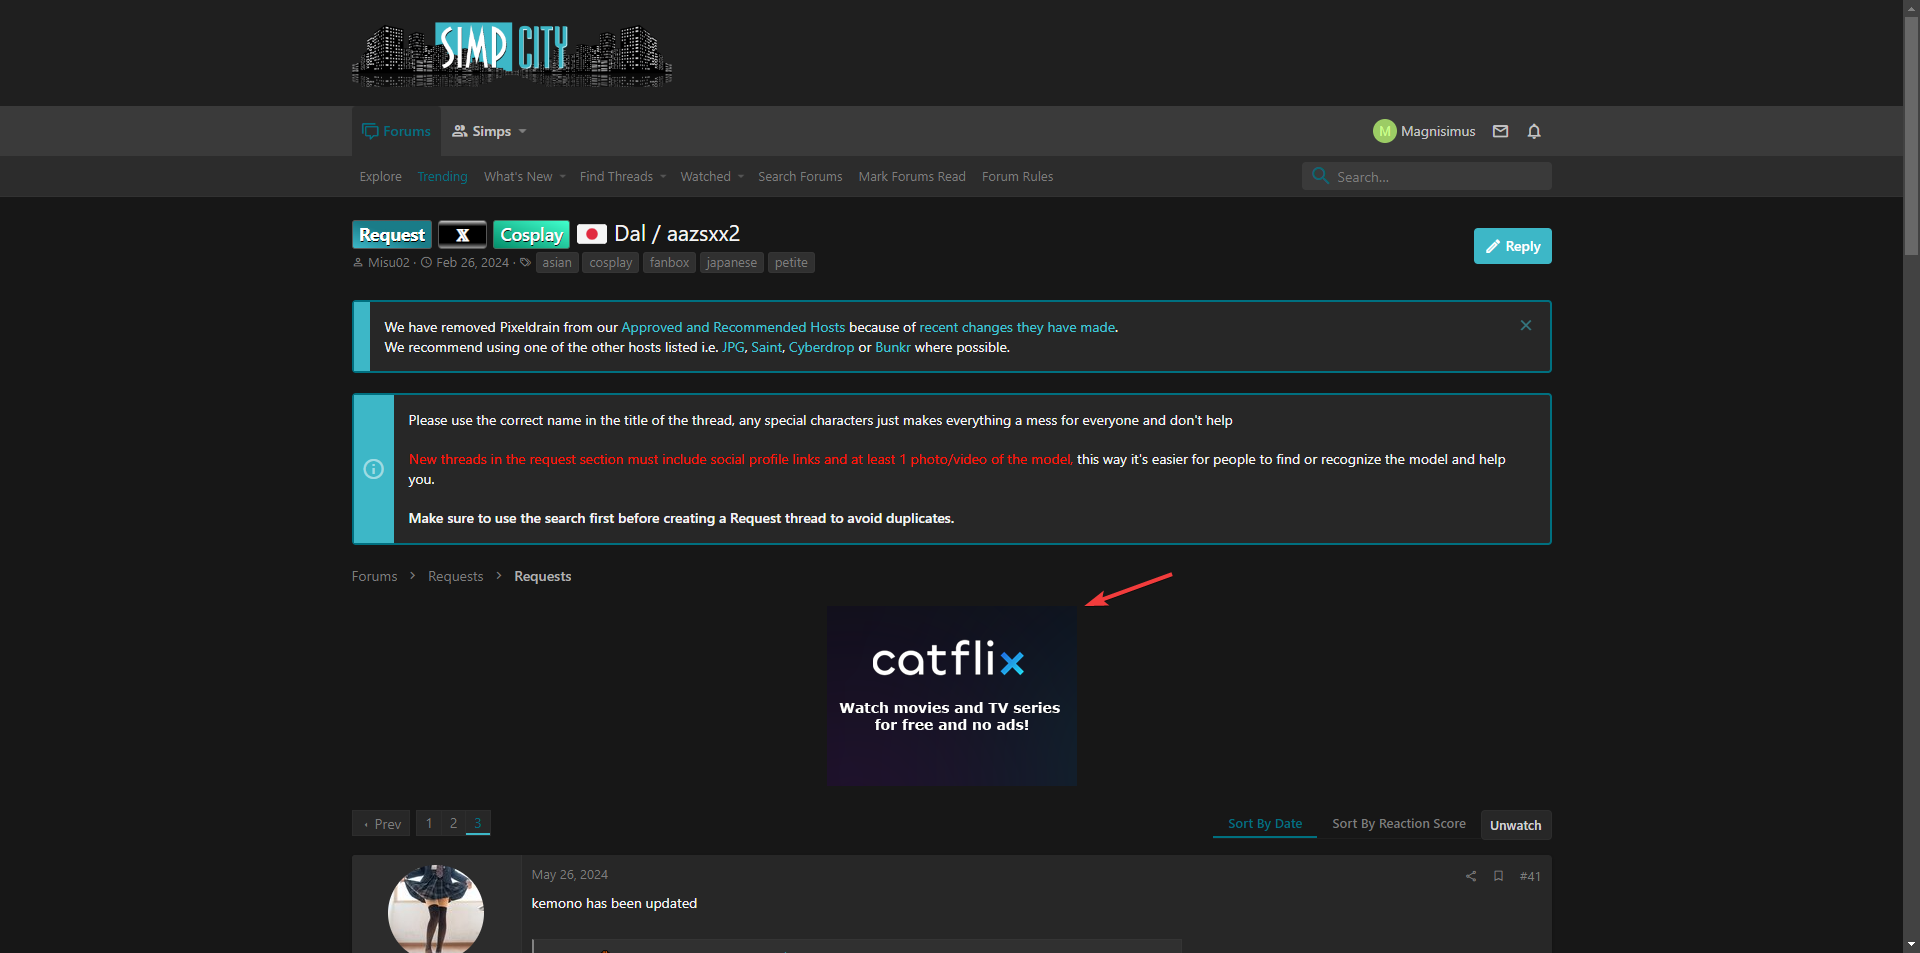
Task: Select Sort By Date option
Action: [x=1264, y=824]
